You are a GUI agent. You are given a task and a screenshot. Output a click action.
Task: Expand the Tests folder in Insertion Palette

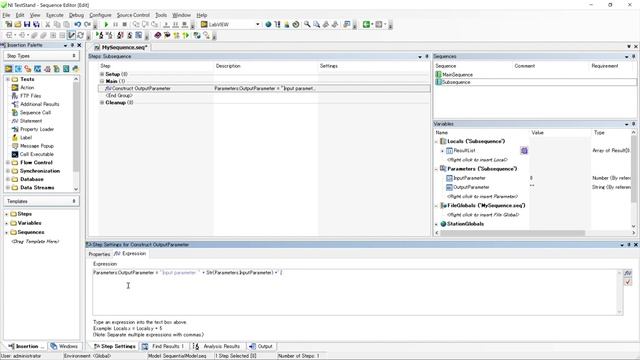click(7, 79)
